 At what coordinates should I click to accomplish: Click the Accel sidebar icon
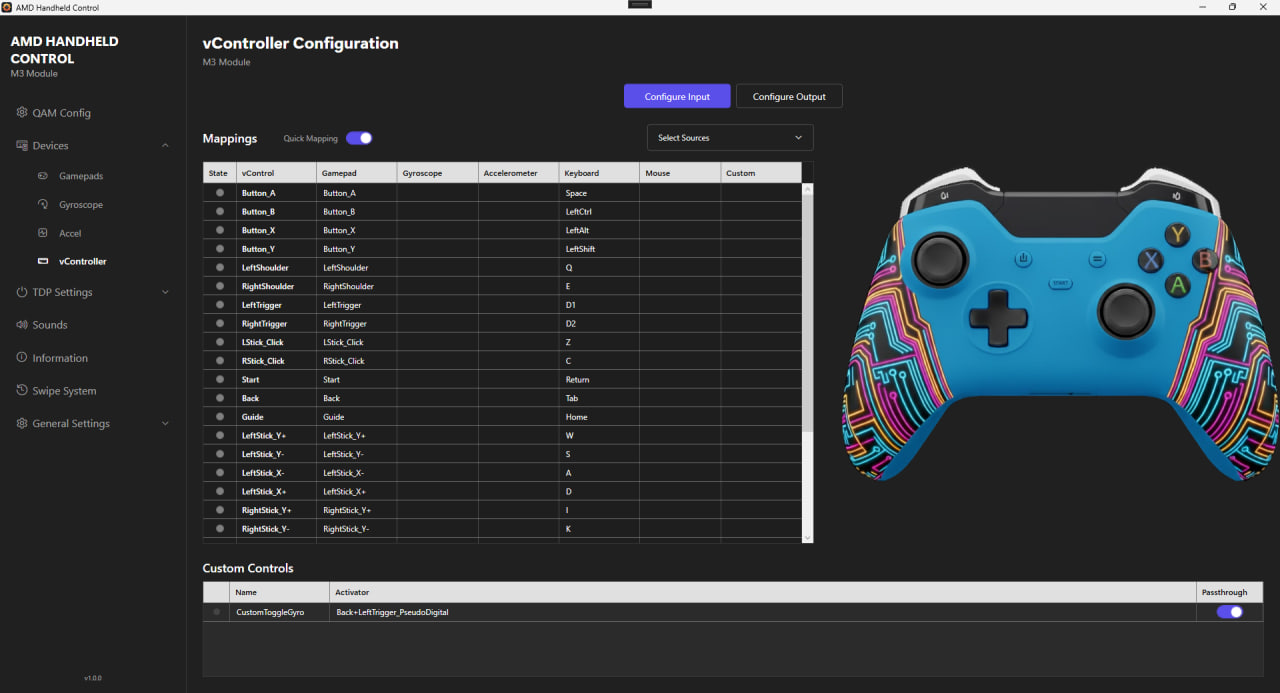[42, 233]
